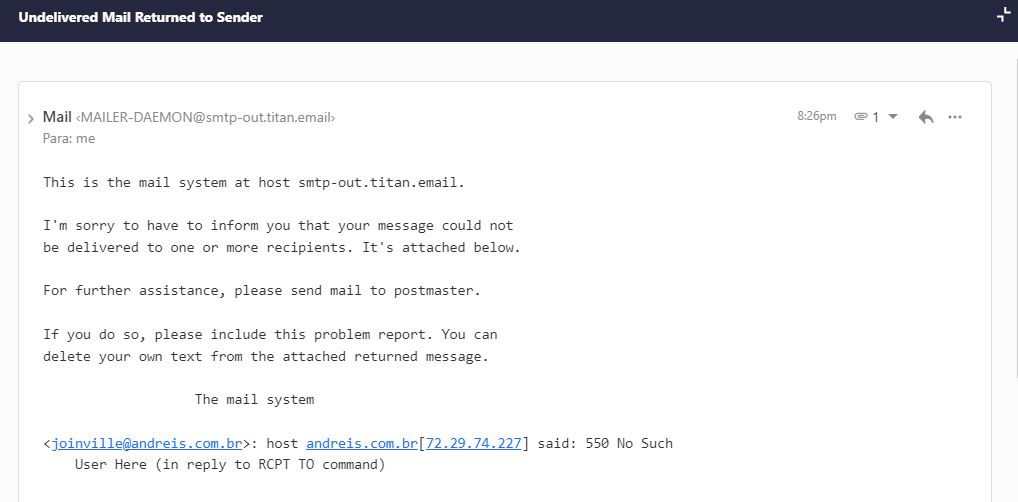
Task: Click MAILER-DAEMON@smtp-out.titan.email sender address
Action: click(x=206, y=118)
